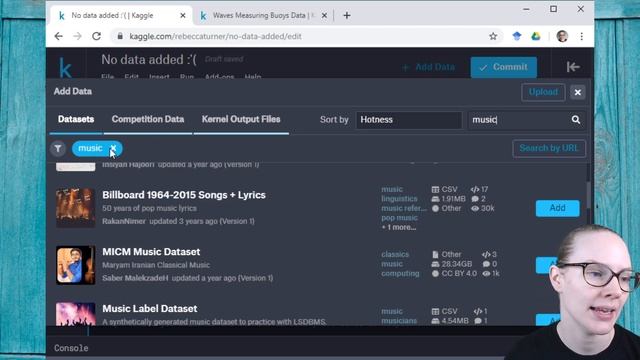The height and width of the screenshot is (360, 640).
Task: Open author RakanNimer's profile
Action: click(x=124, y=221)
